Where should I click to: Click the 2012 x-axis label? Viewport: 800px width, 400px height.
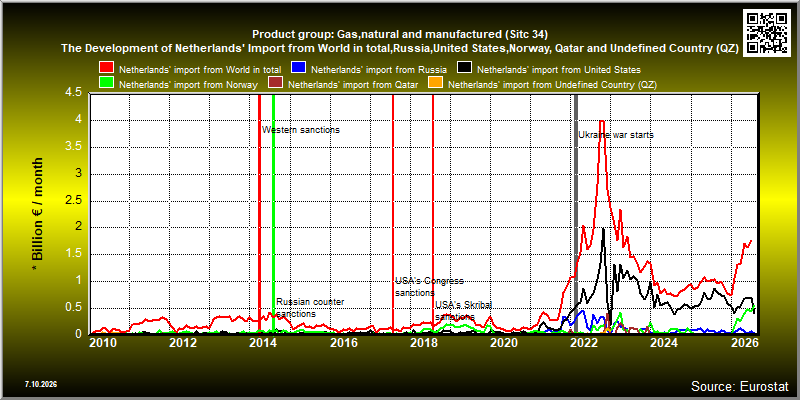(183, 342)
